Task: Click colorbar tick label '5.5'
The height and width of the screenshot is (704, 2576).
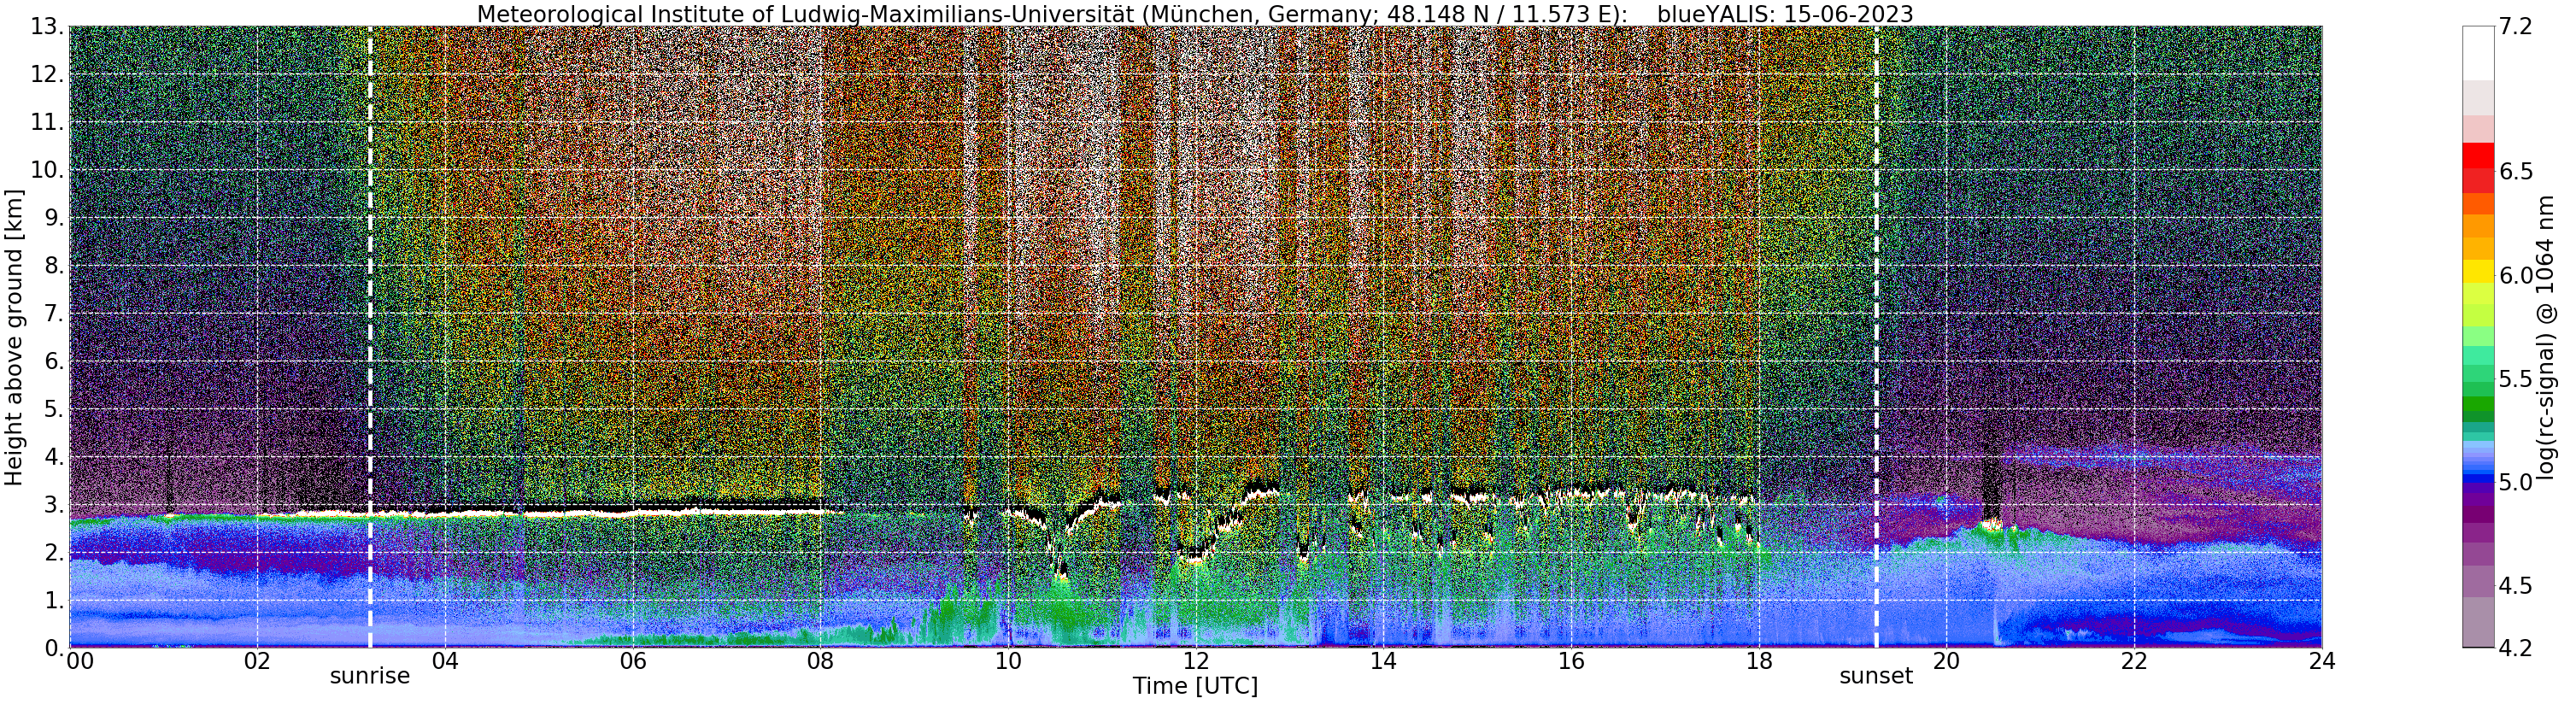Action: (x=2515, y=379)
